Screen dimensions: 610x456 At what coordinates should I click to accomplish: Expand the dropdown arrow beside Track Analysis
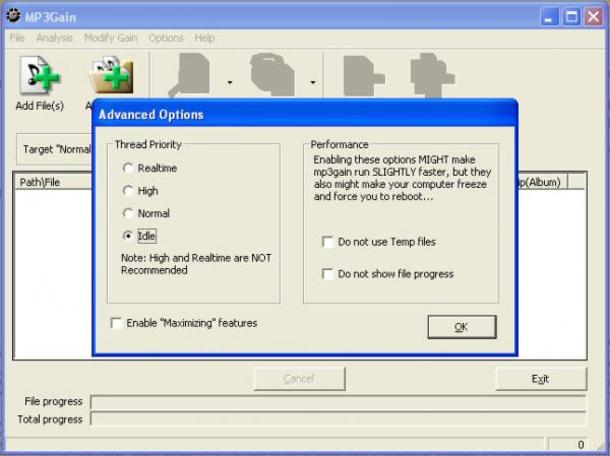point(230,83)
